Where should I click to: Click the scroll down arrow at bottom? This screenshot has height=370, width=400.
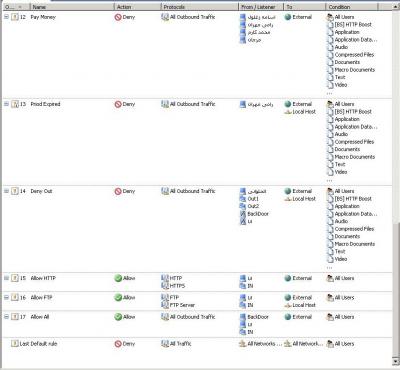[x=396, y=362]
